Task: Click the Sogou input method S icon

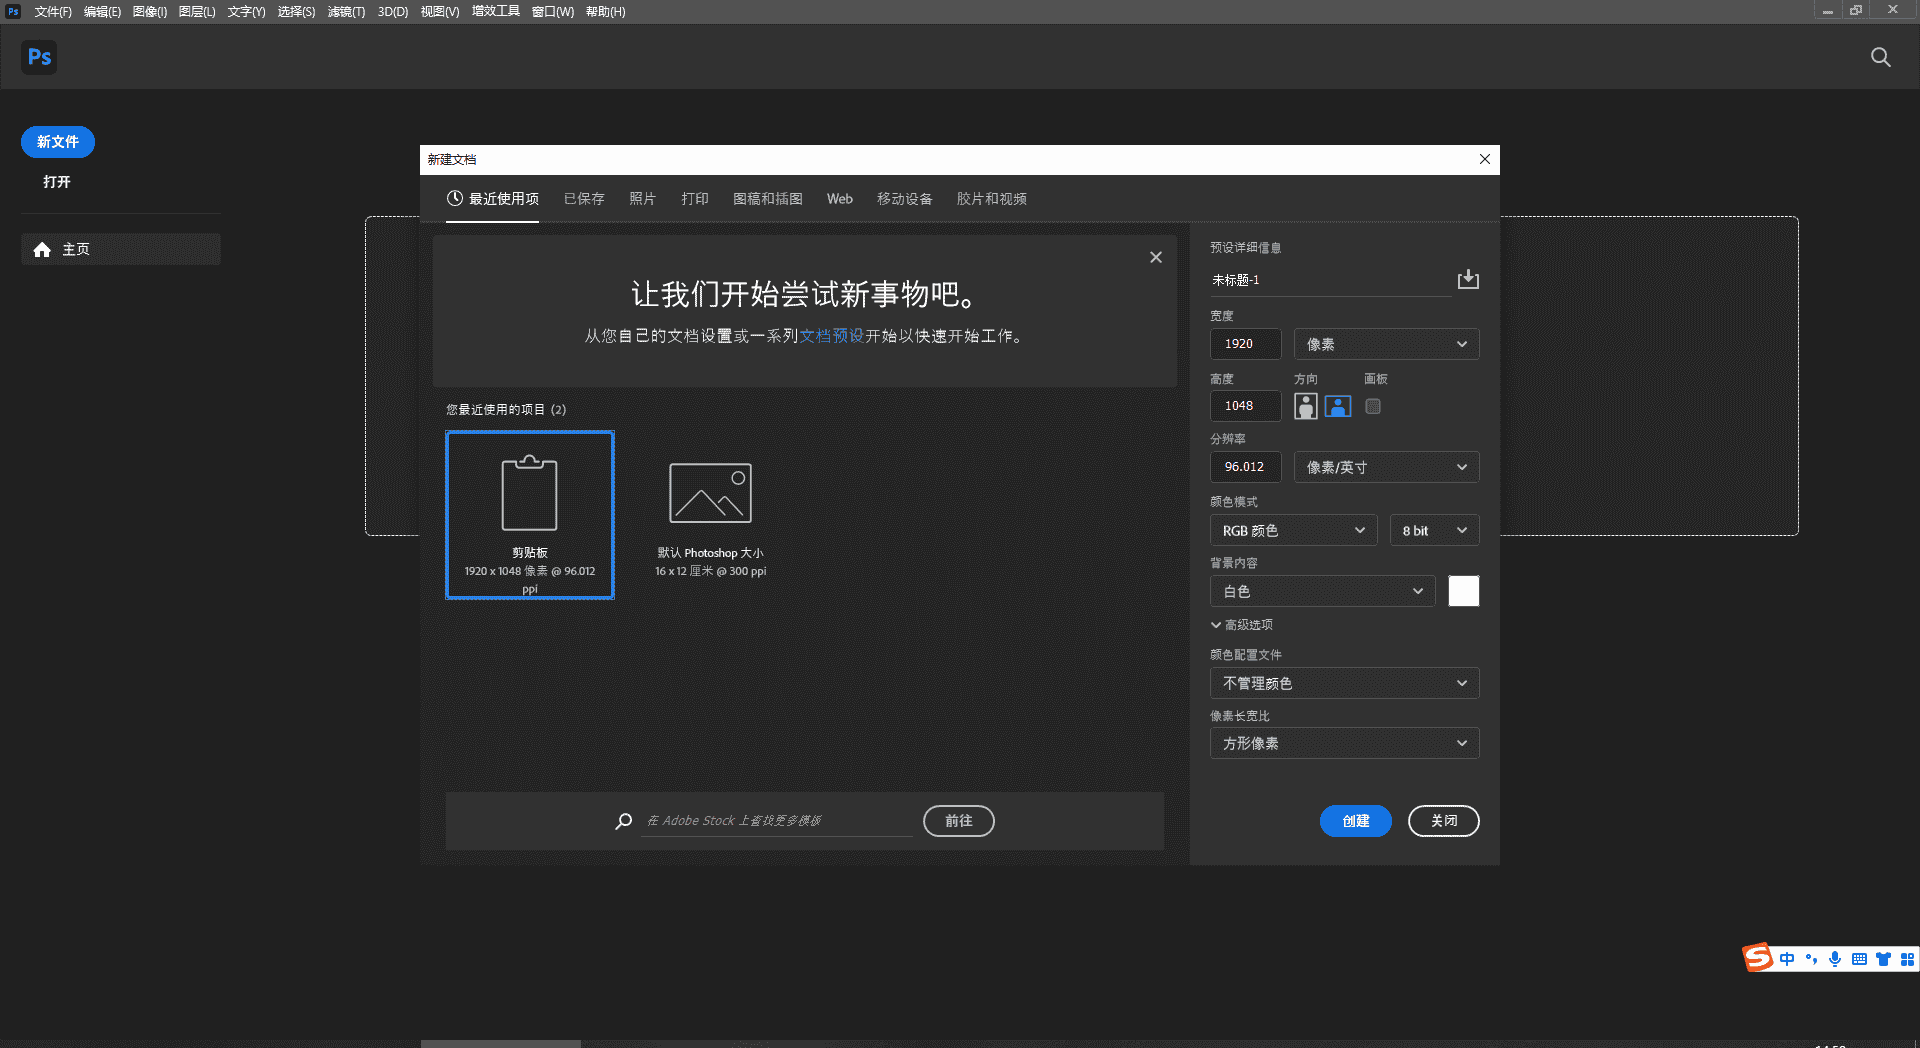Action: tap(1757, 958)
